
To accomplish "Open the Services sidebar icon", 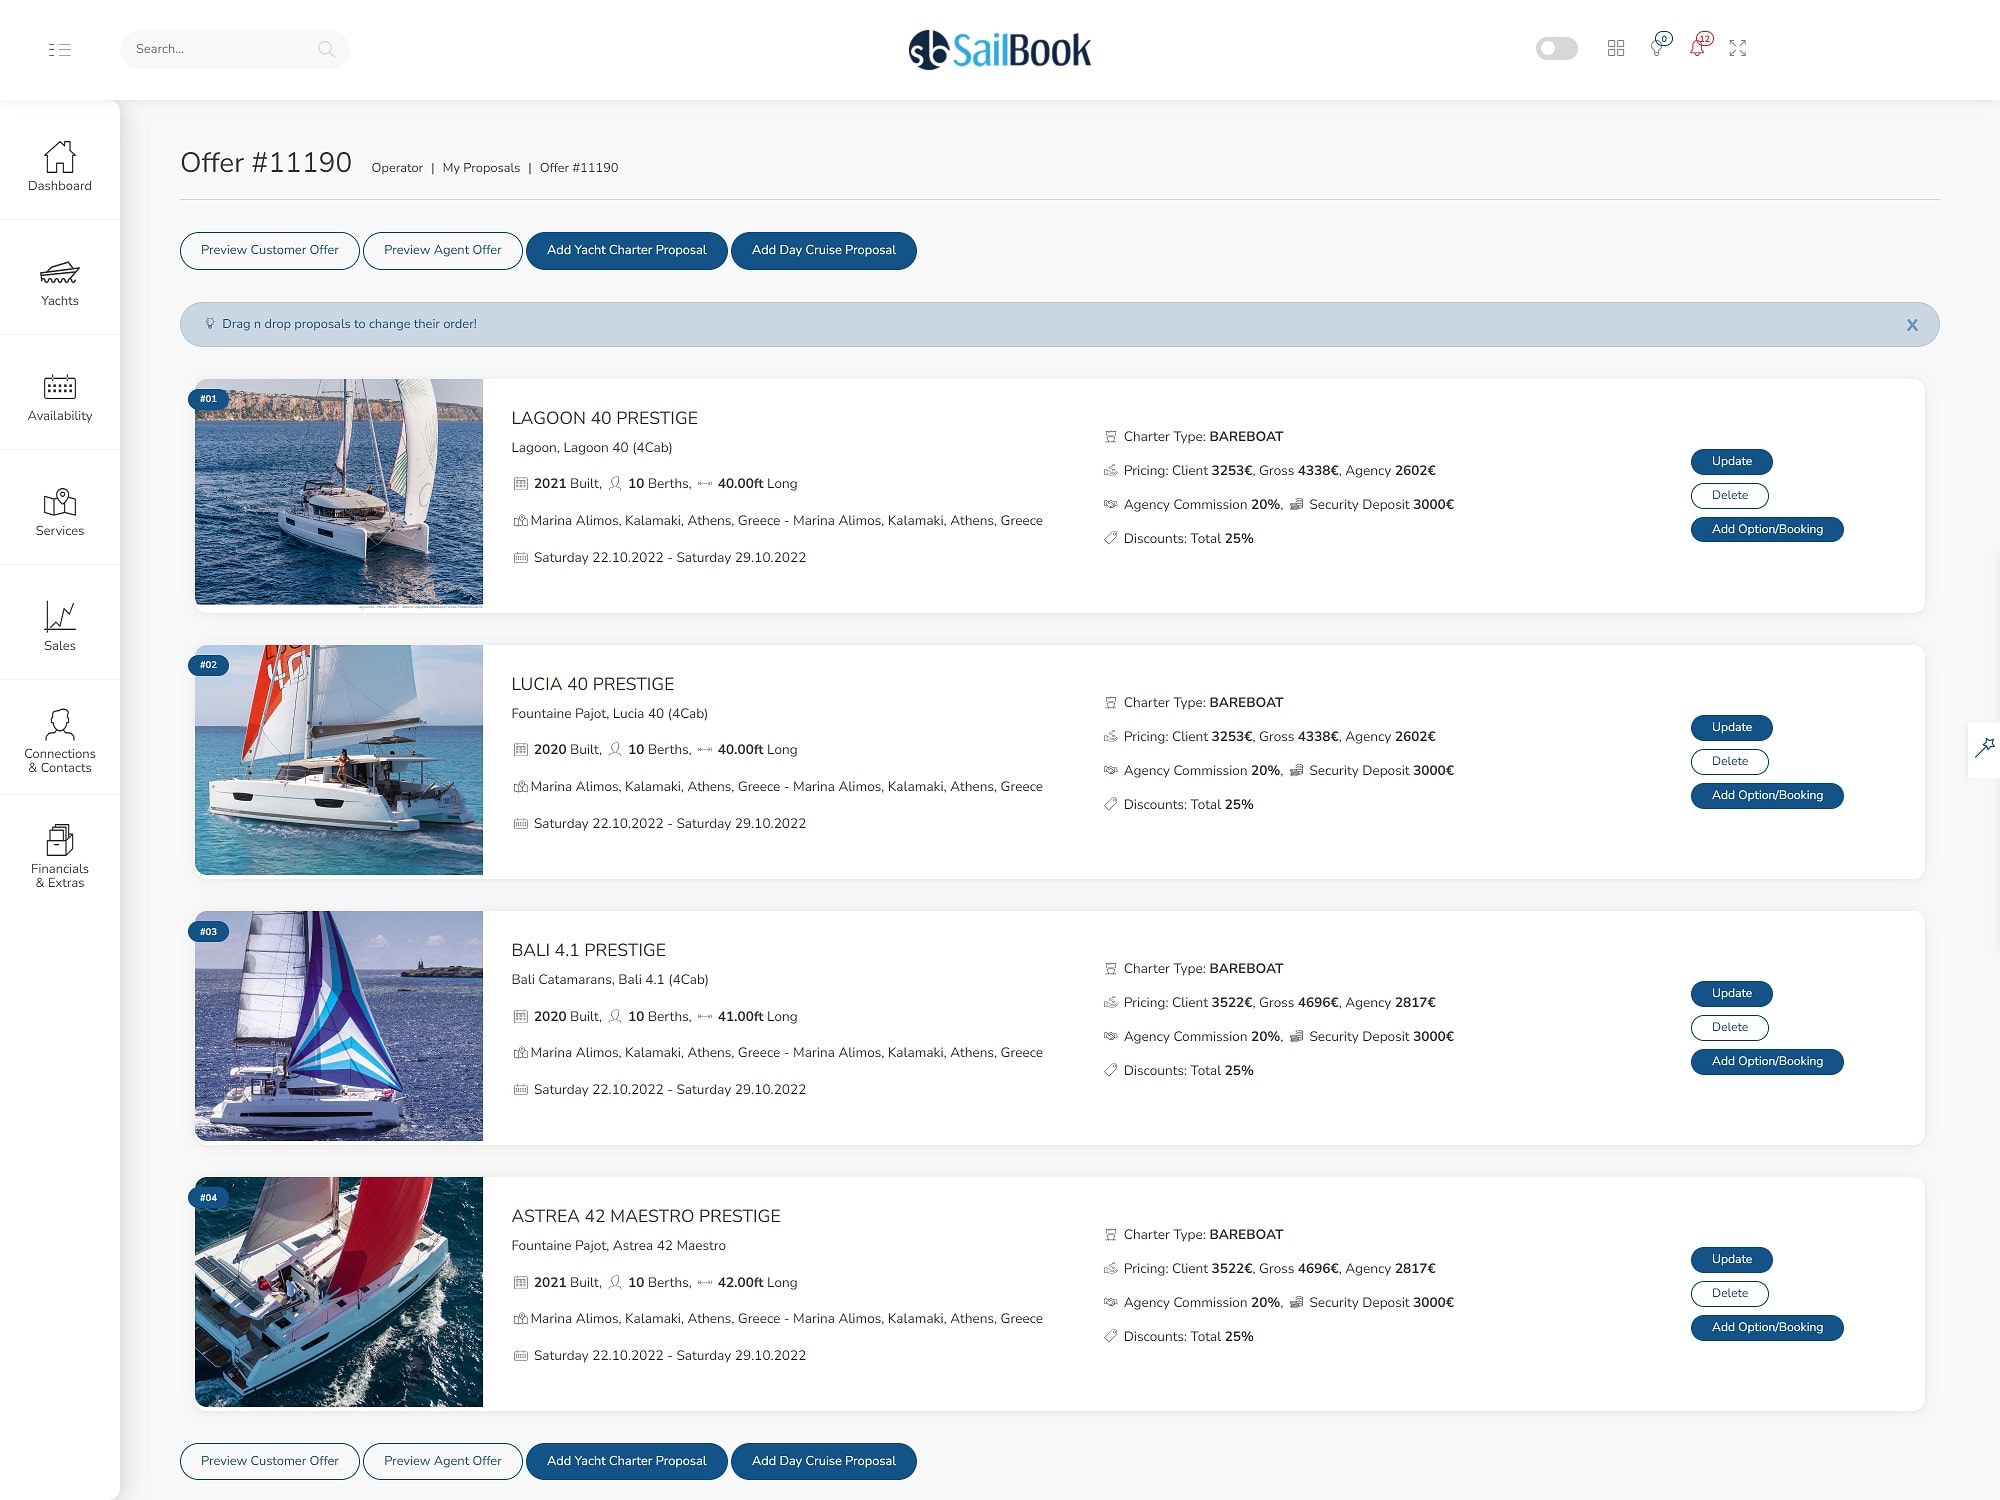I will [x=60, y=511].
